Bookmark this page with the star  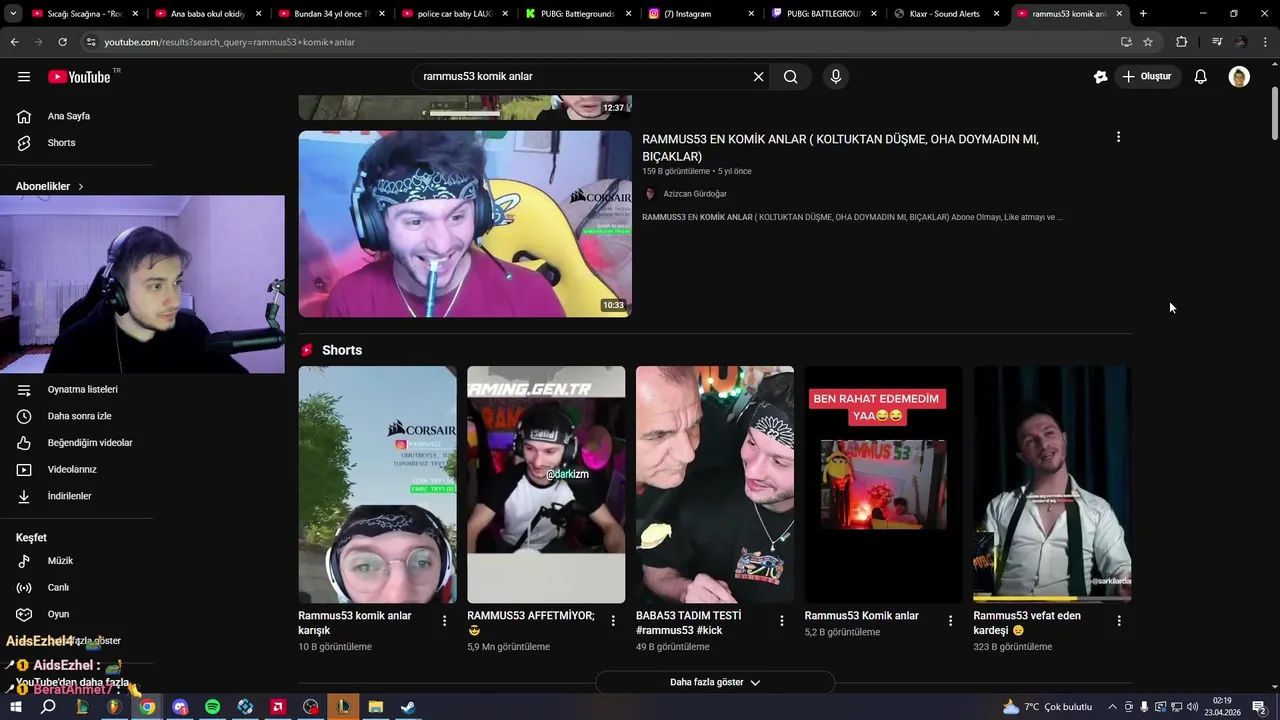point(1148,42)
